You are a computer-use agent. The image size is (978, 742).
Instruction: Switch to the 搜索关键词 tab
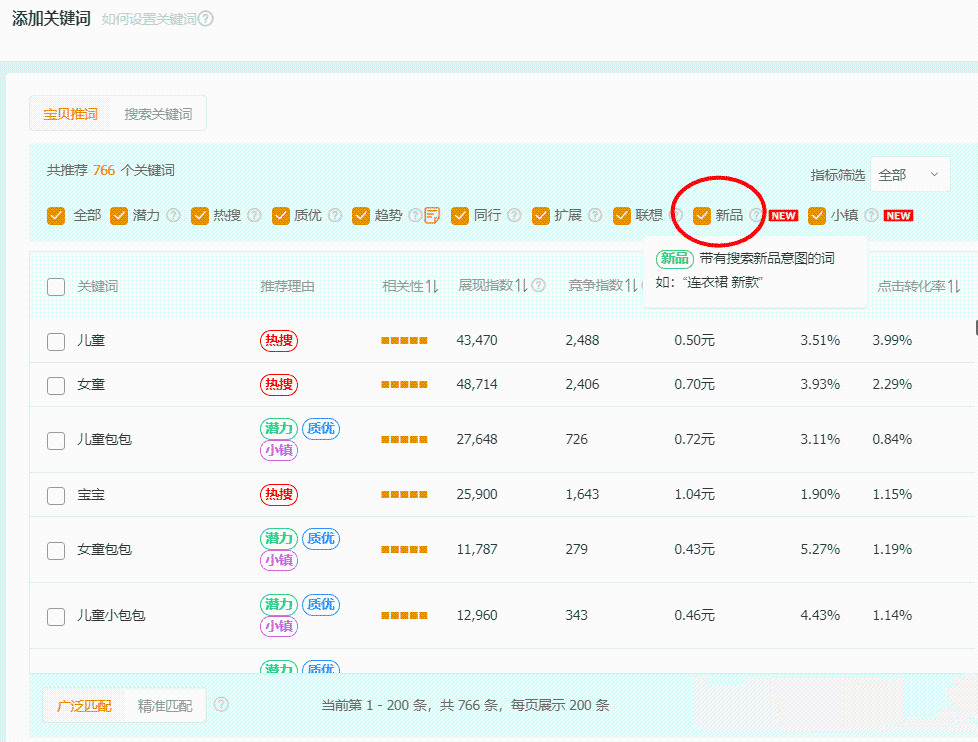158,114
